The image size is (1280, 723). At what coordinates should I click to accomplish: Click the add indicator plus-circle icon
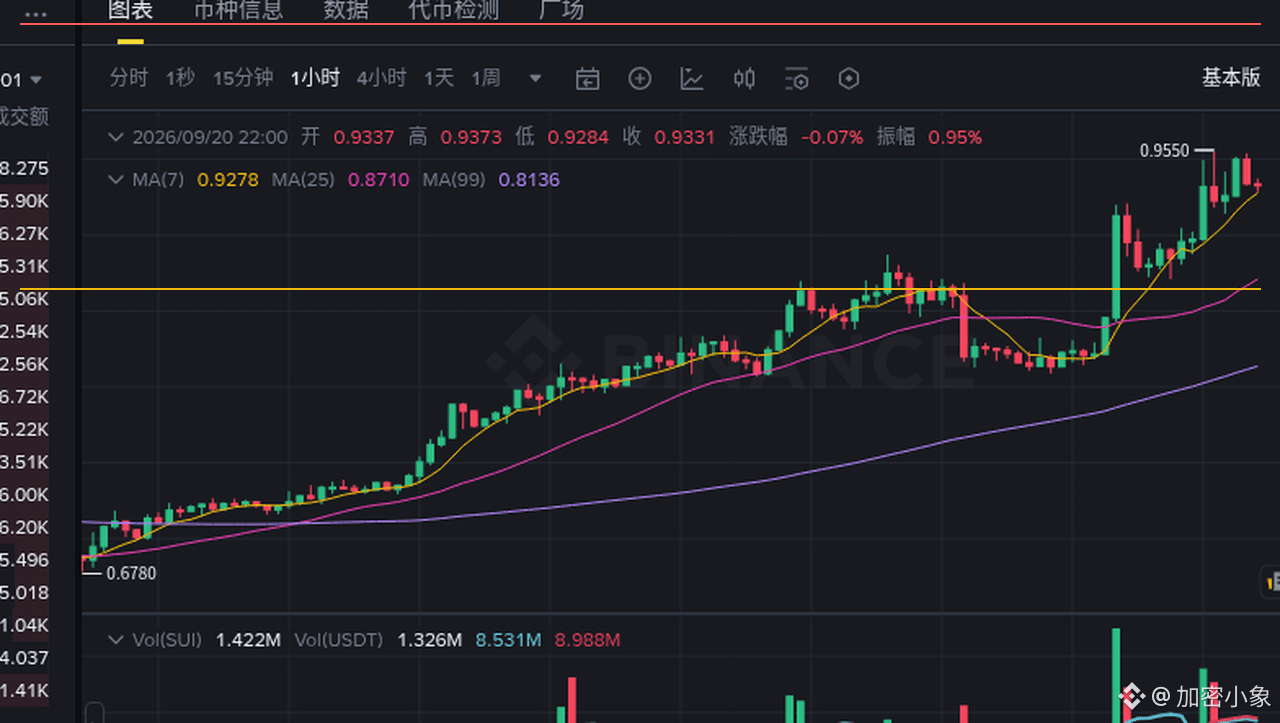(x=640, y=79)
